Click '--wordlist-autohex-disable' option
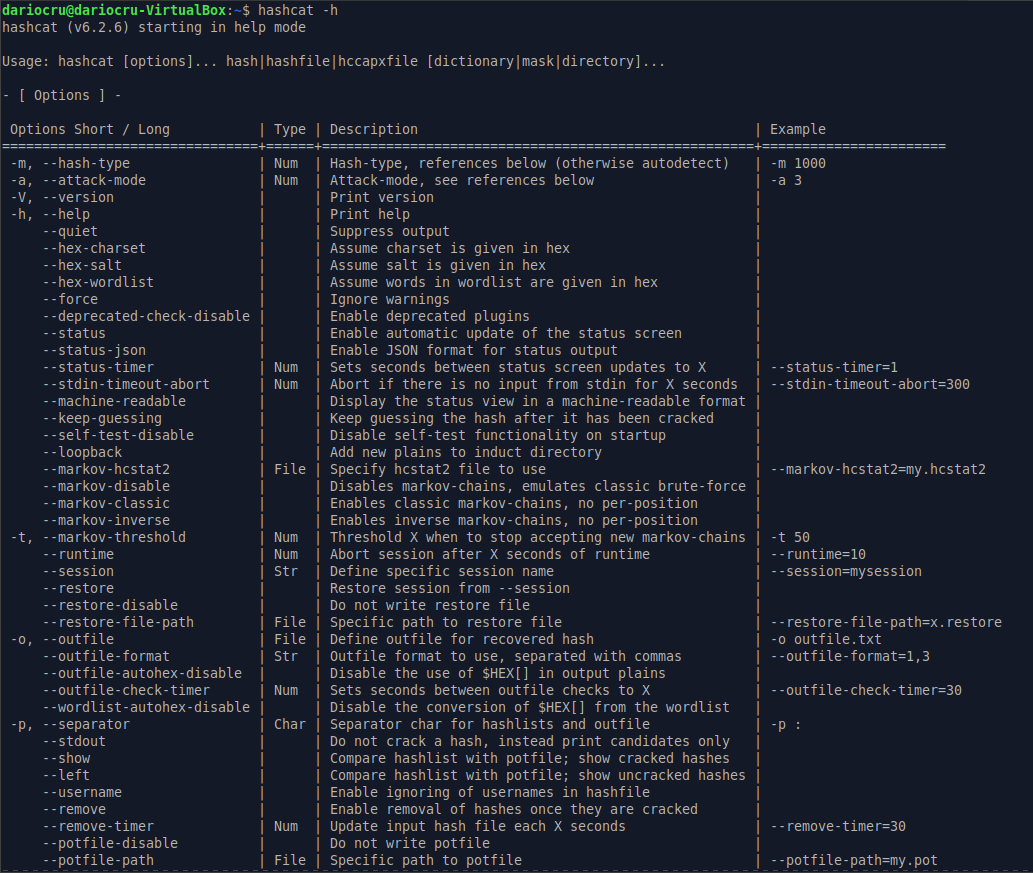Screen dimensions: 1033x873 (x=146, y=708)
